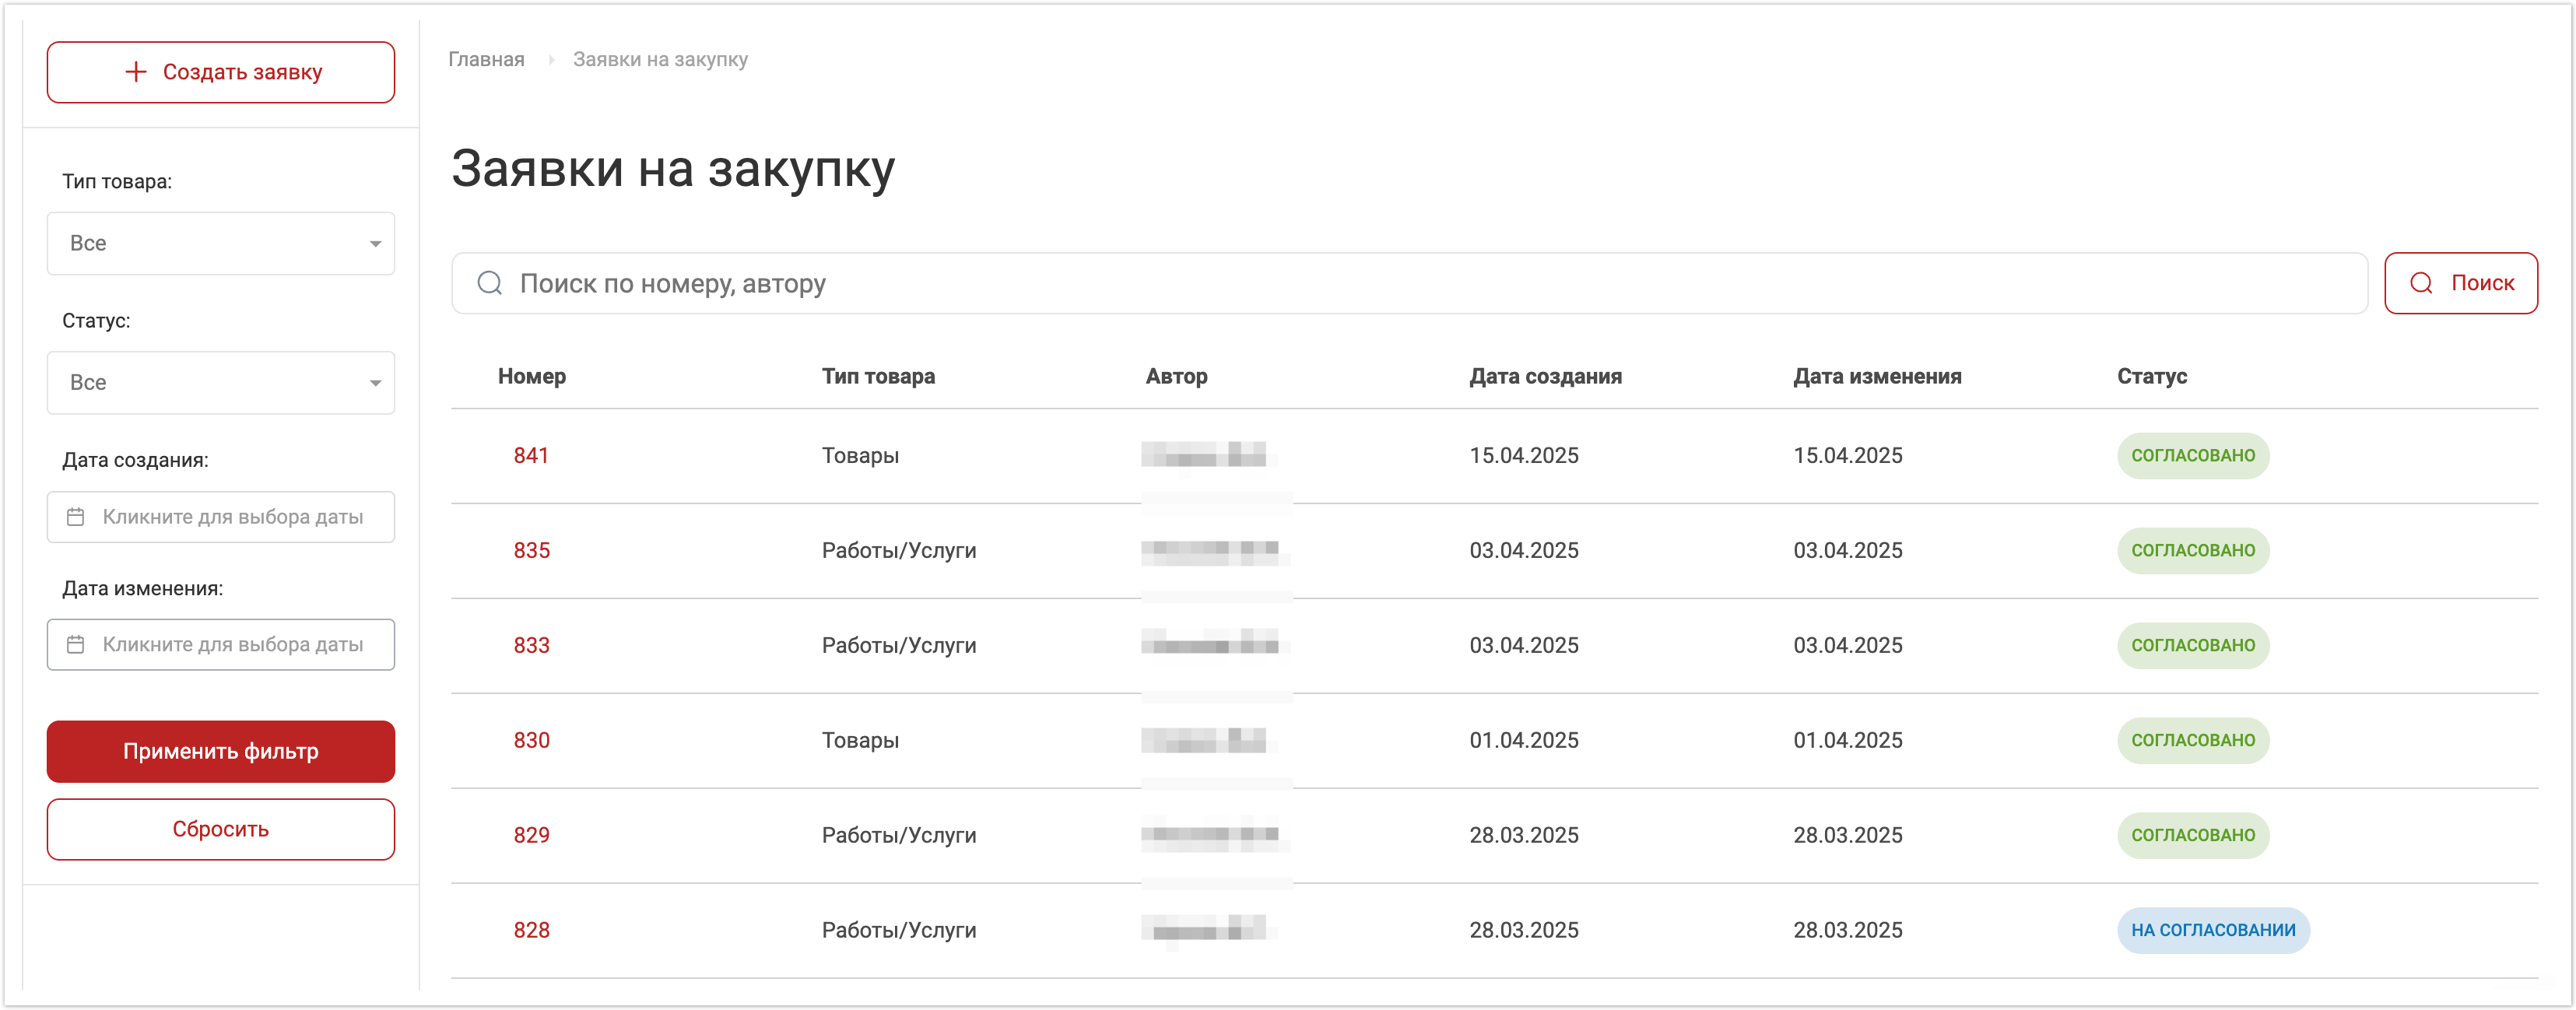Click calendar icon in Дата создания field
Image resolution: width=2576 pixels, height=1010 pixels.
click(x=76, y=517)
